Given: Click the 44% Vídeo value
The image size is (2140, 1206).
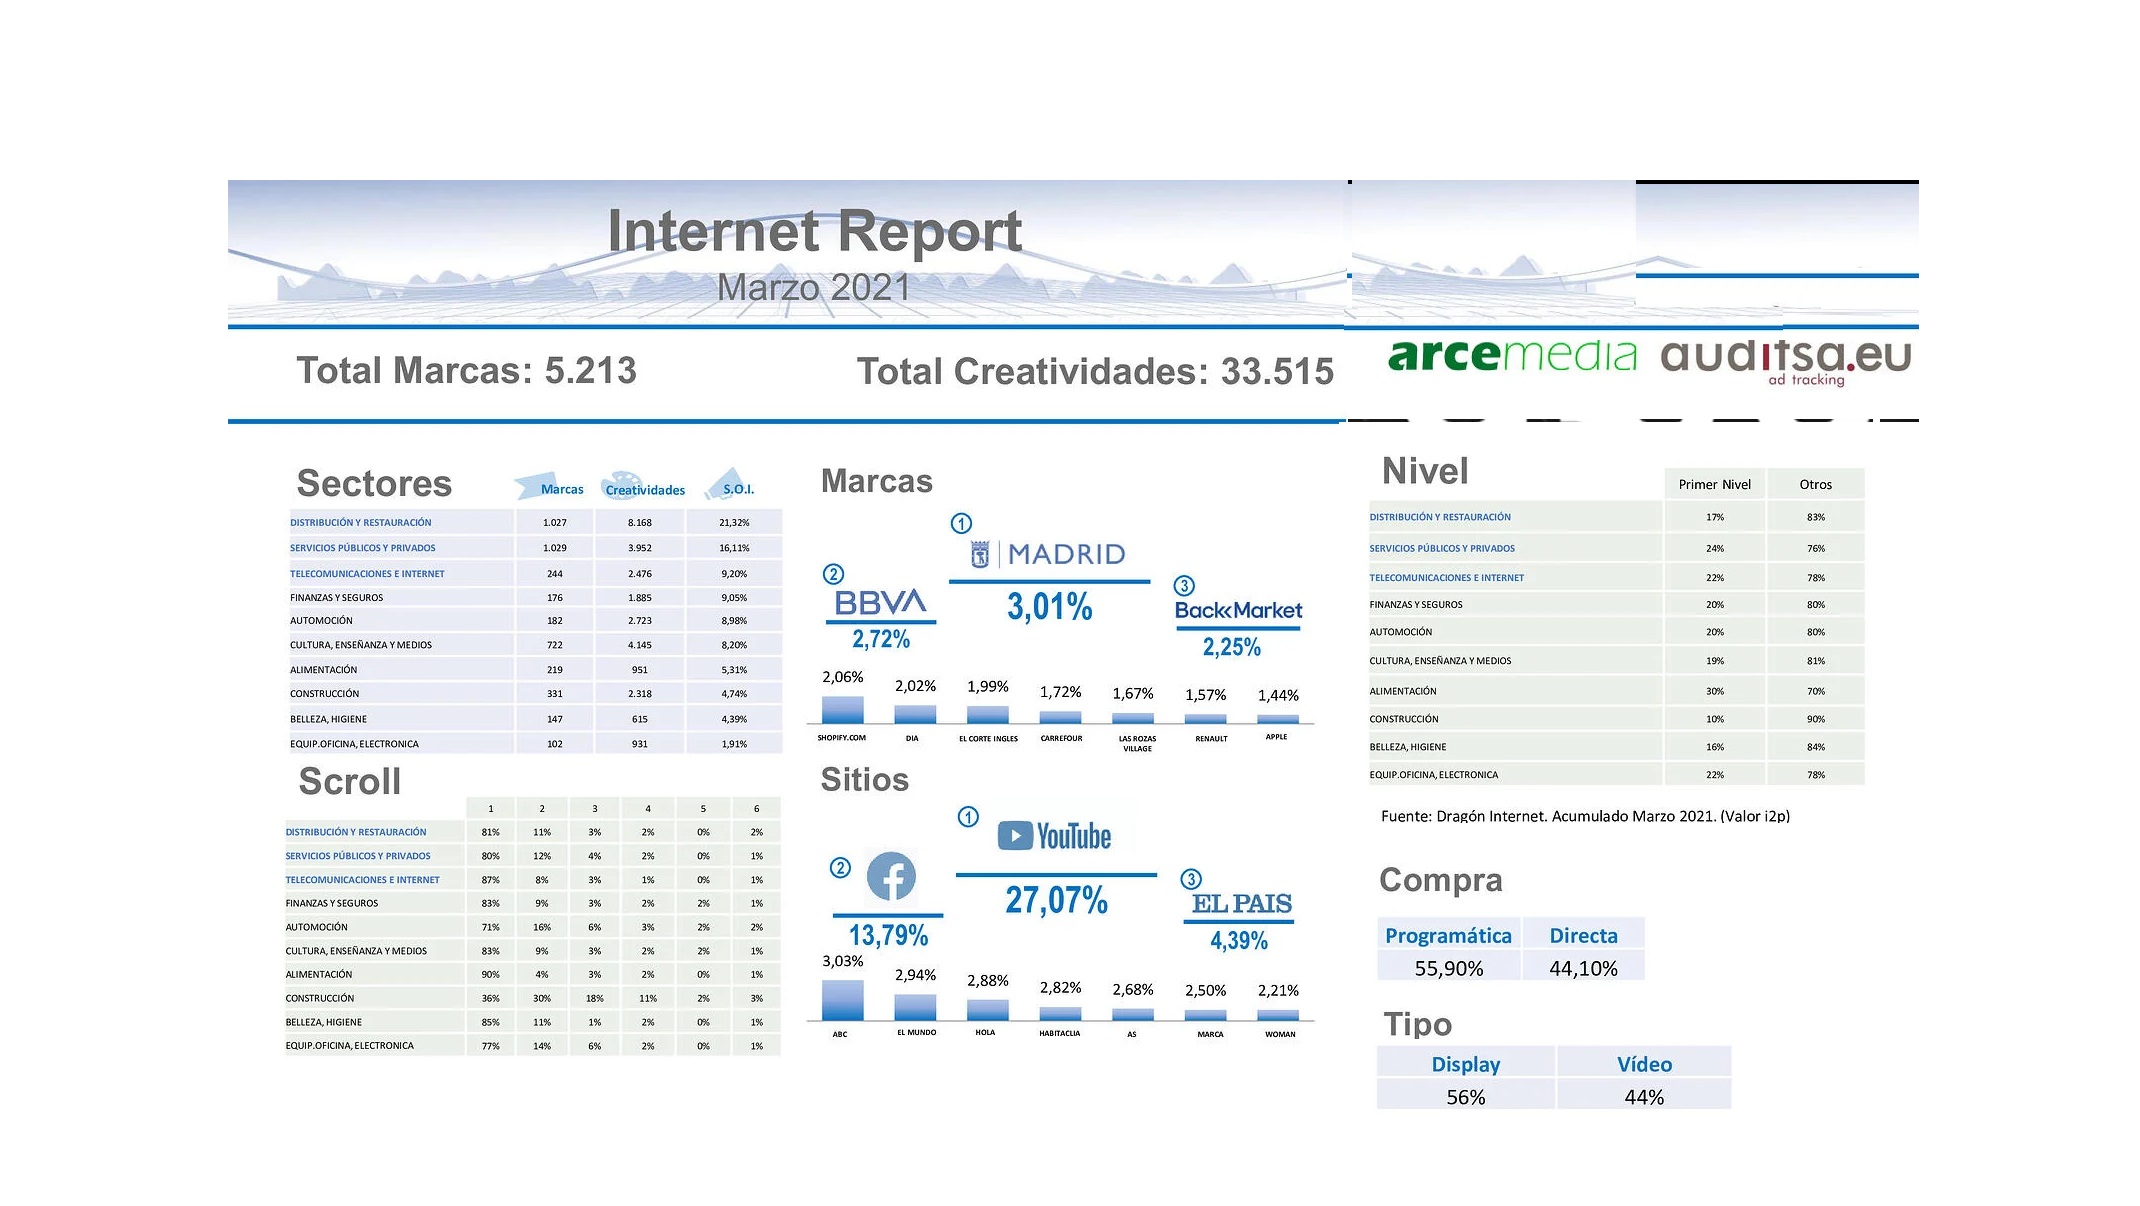Looking at the screenshot, I should click(x=1644, y=1097).
